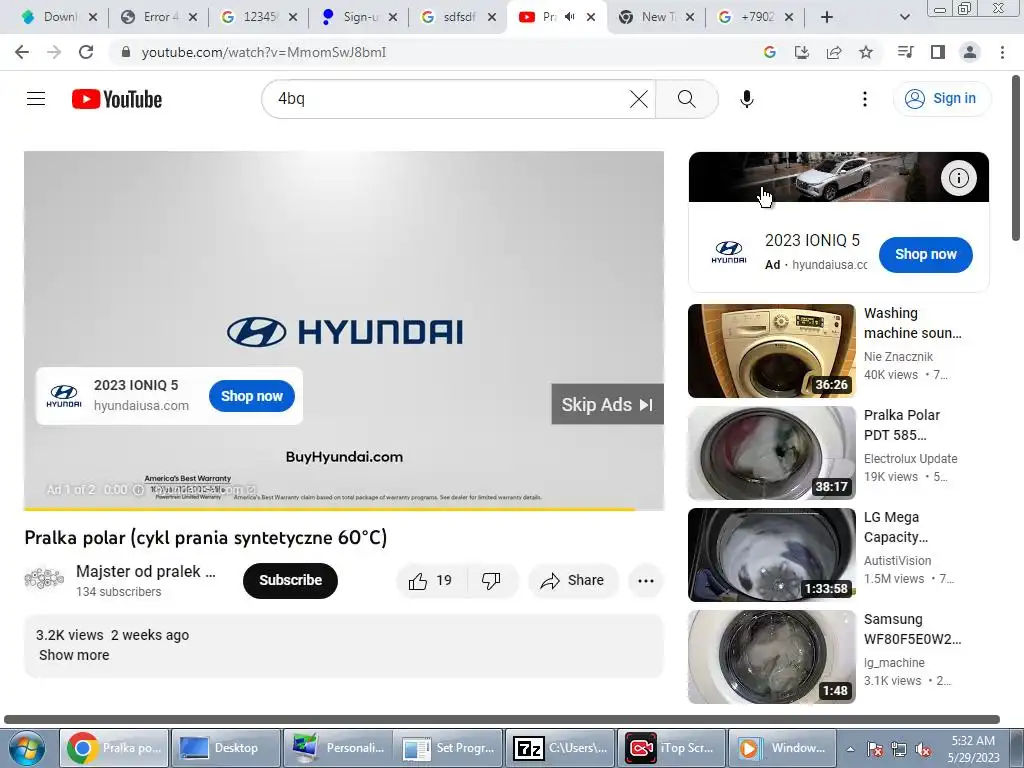Open the Action Center flag tray icon
1024x768 pixels.
(x=875, y=749)
